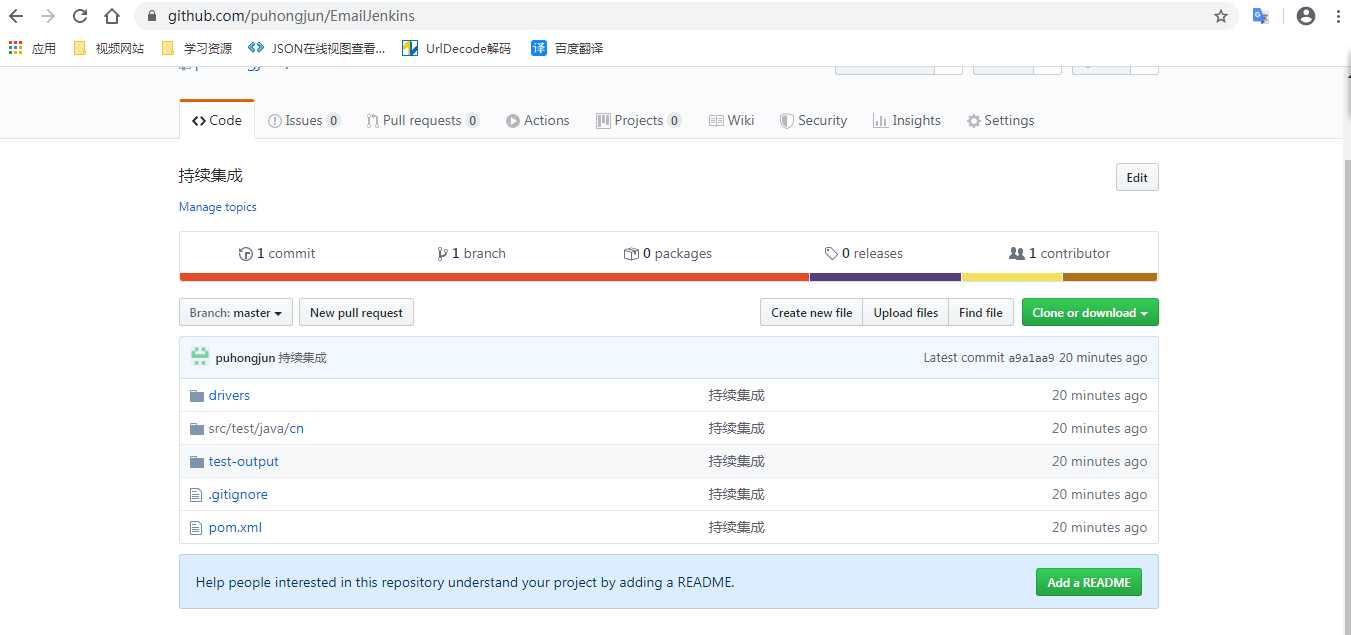Open the UrlDecode解码 bookmark
The height and width of the screenshot is (635, 1351).
pyautogui.click(x=456, y=48)
